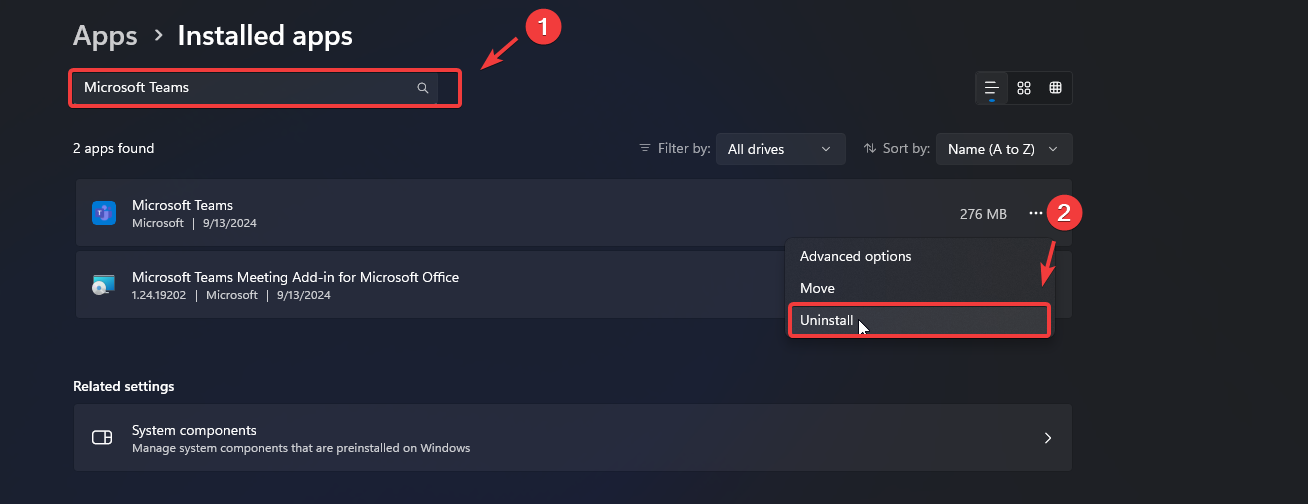The height and width of the screenshot is (504, 1308).
Task: Click the Teams Meeting Add-in app icon
Action: coord(104,285)
